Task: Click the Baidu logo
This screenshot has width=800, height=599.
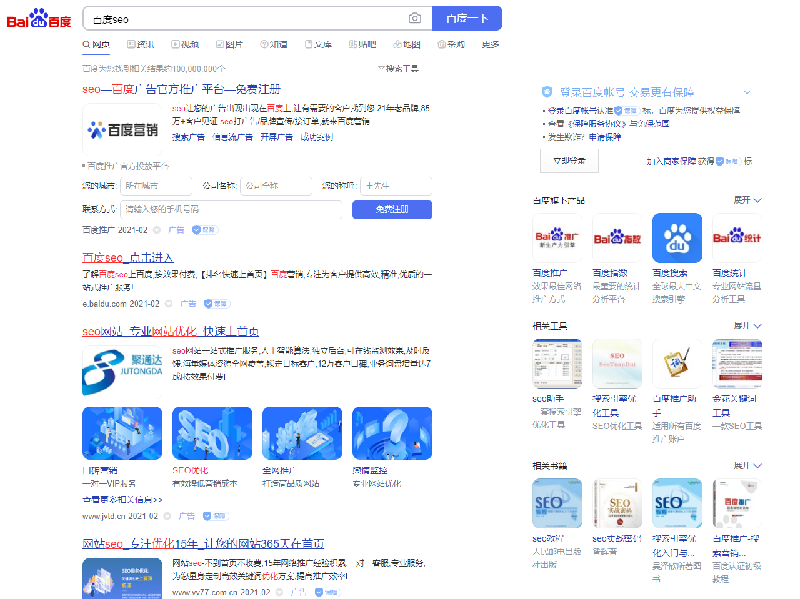Action: click(39, 19)
